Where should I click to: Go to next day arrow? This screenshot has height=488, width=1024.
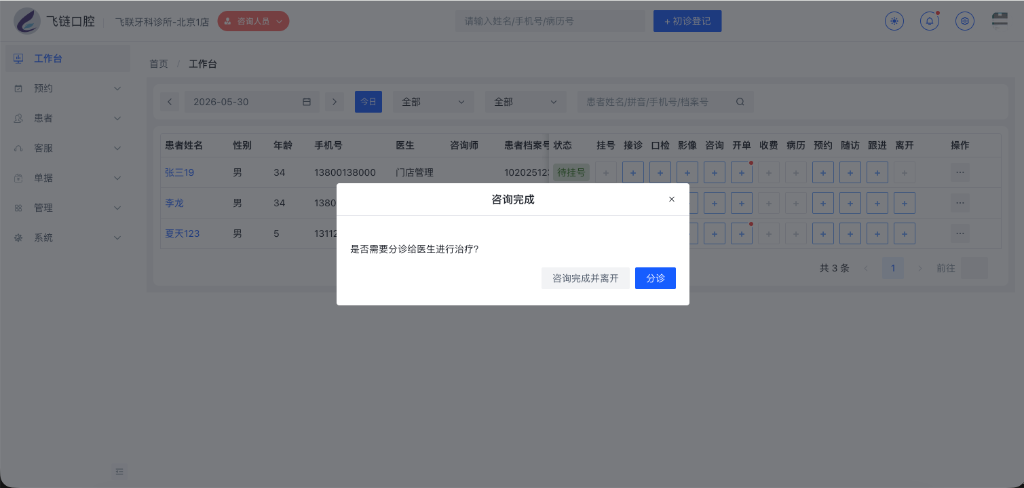pos(334,102)
